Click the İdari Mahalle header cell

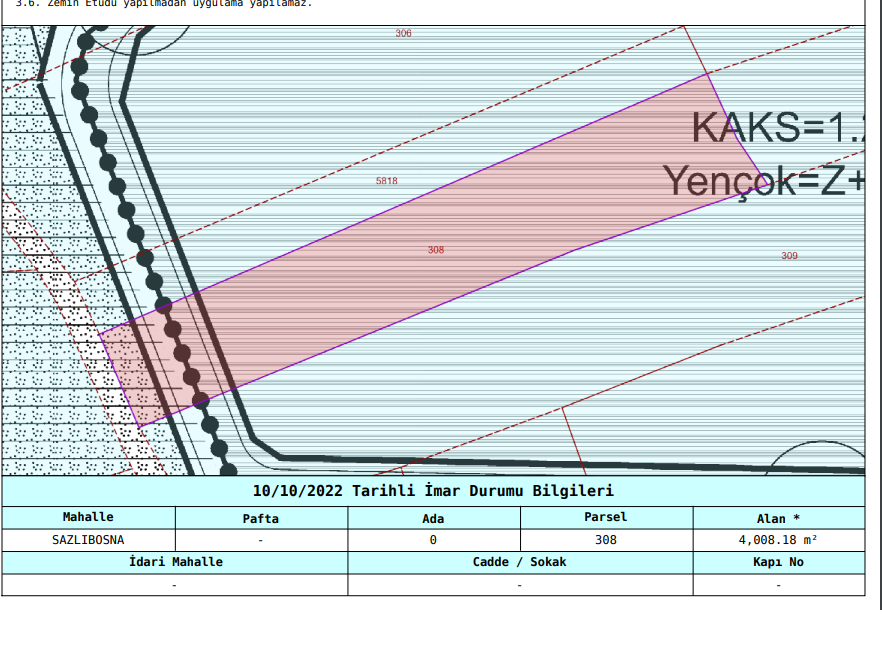pyautogui.click(x=175, y=562)
